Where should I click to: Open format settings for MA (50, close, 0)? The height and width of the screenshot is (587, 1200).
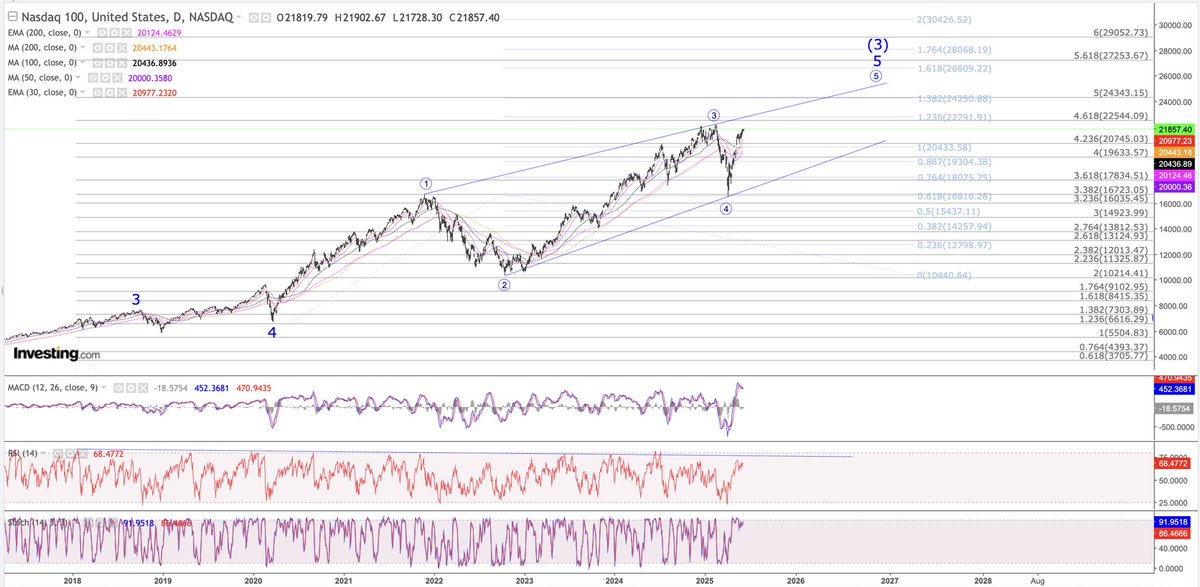coord(105,78)
